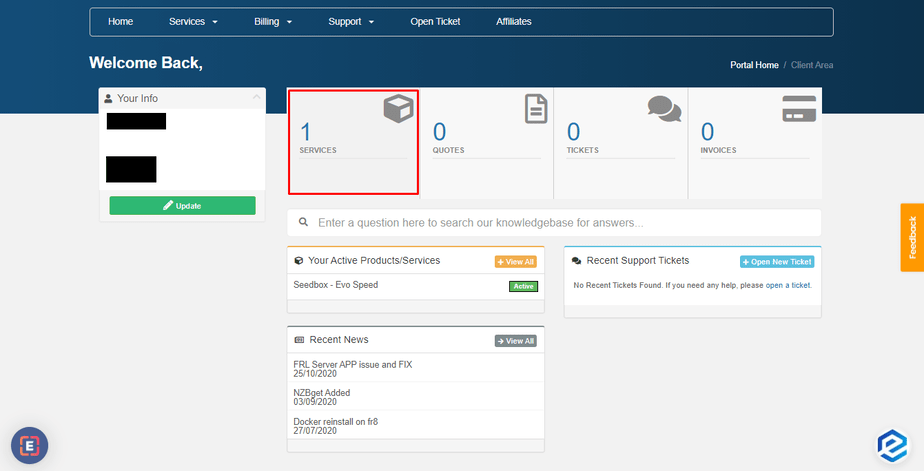Click the newspaper icon beside Recent News
Screen dimensions: 924x471
tap(299, 340)
